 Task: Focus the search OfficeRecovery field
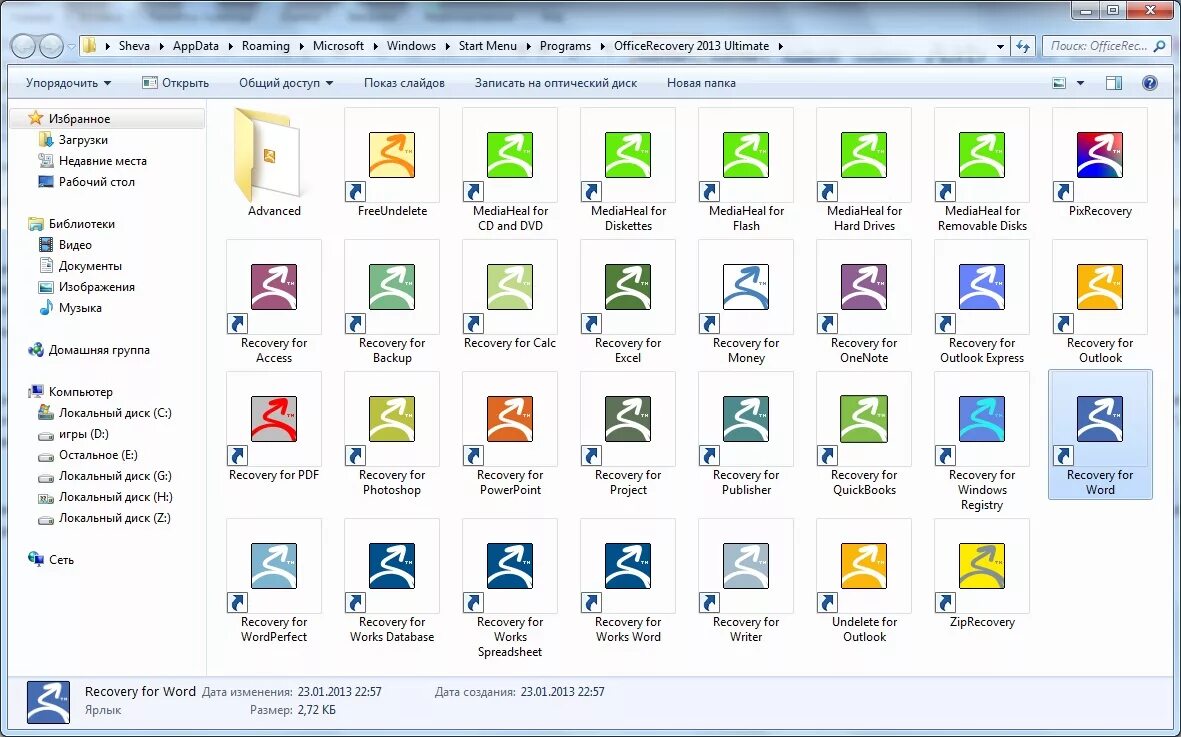(1106, 46)
